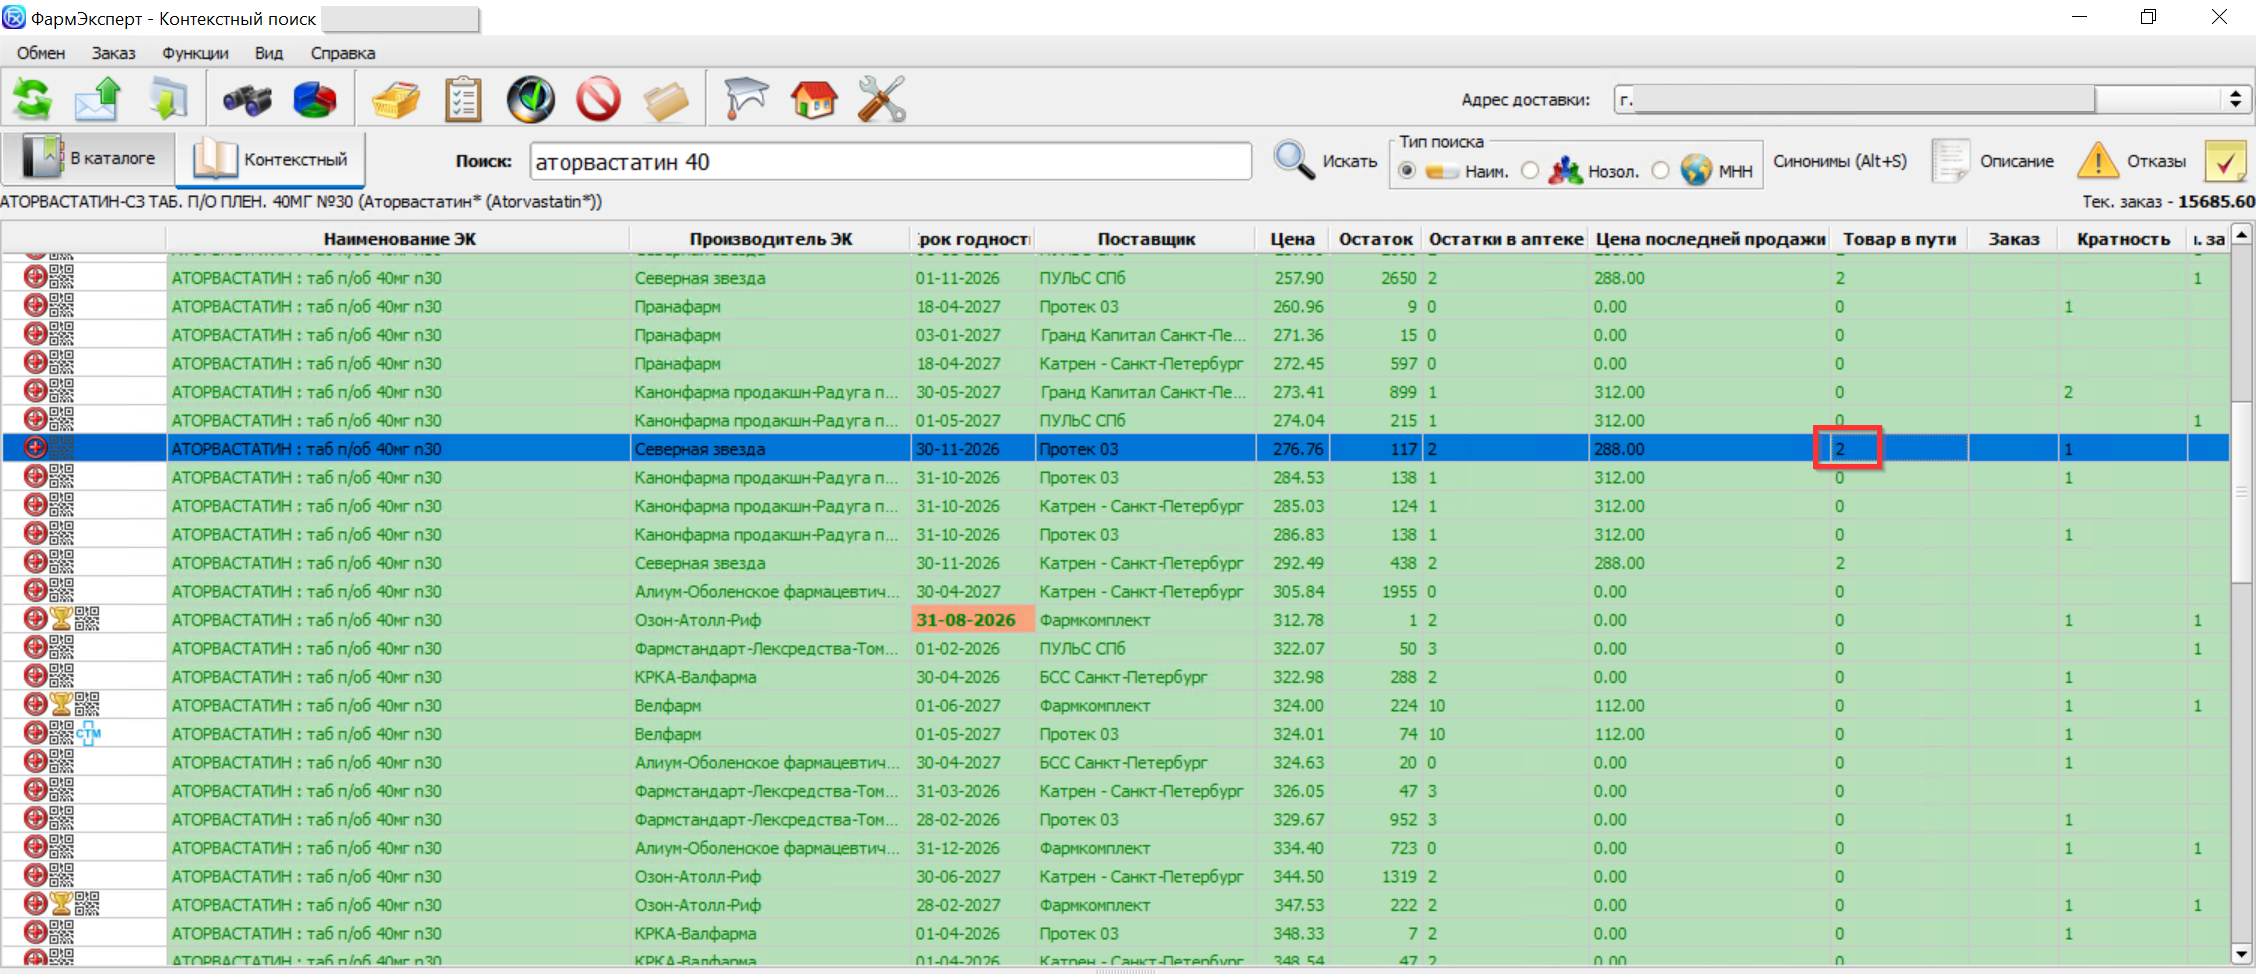Open the wrench and screwdriver settings icon
Image resolution: width=2256 pixels, height=974 pixels.
coord(881,99)
